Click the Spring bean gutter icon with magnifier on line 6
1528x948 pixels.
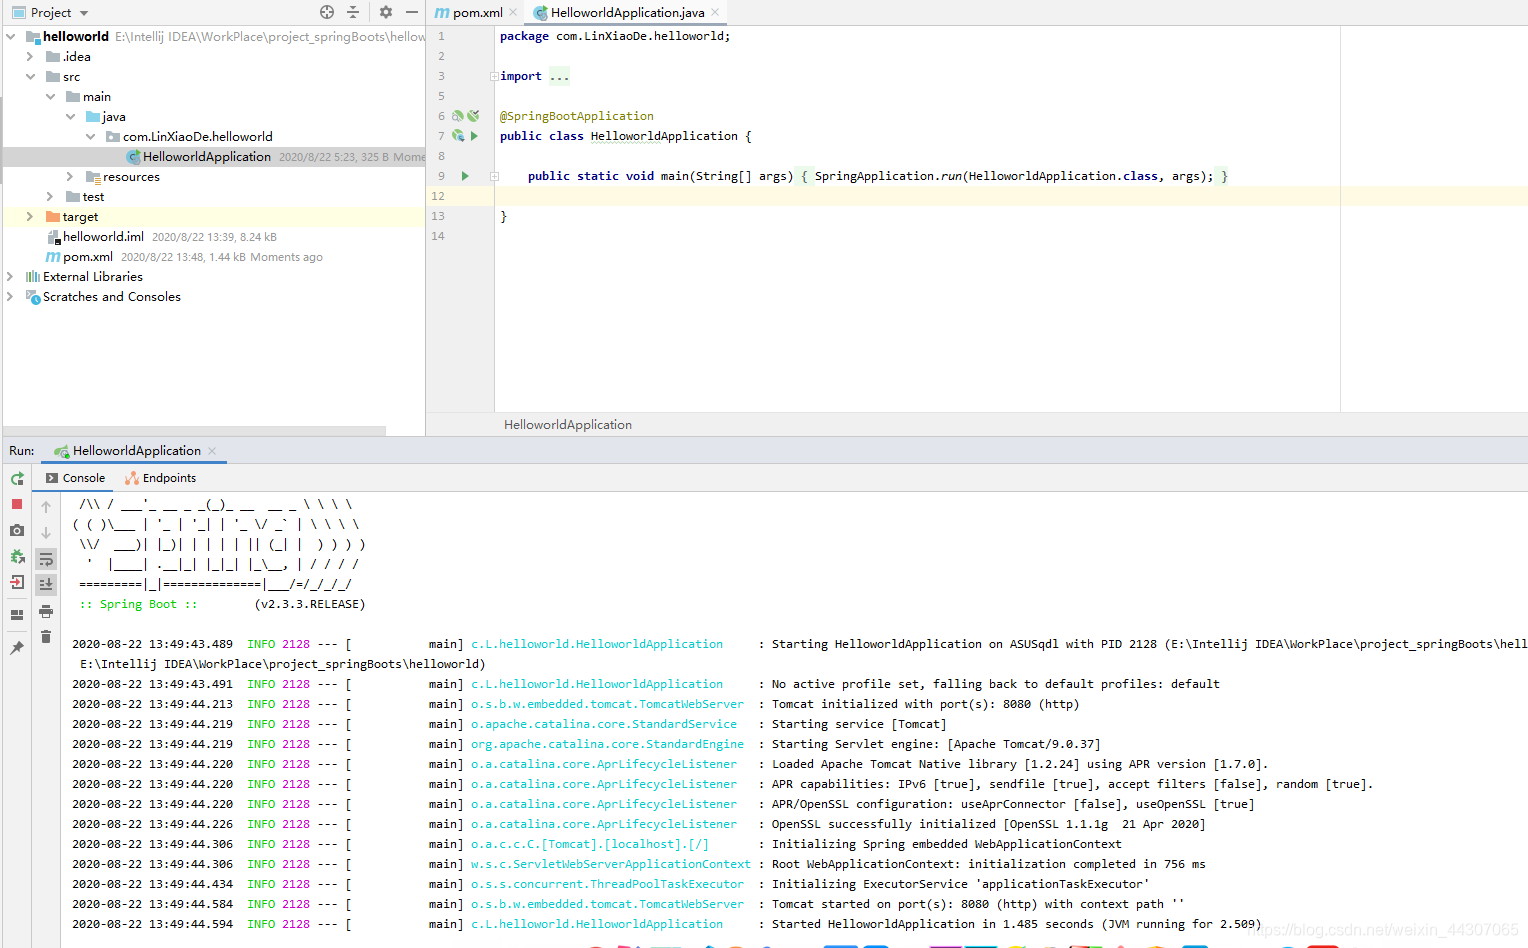click(458, 116)
